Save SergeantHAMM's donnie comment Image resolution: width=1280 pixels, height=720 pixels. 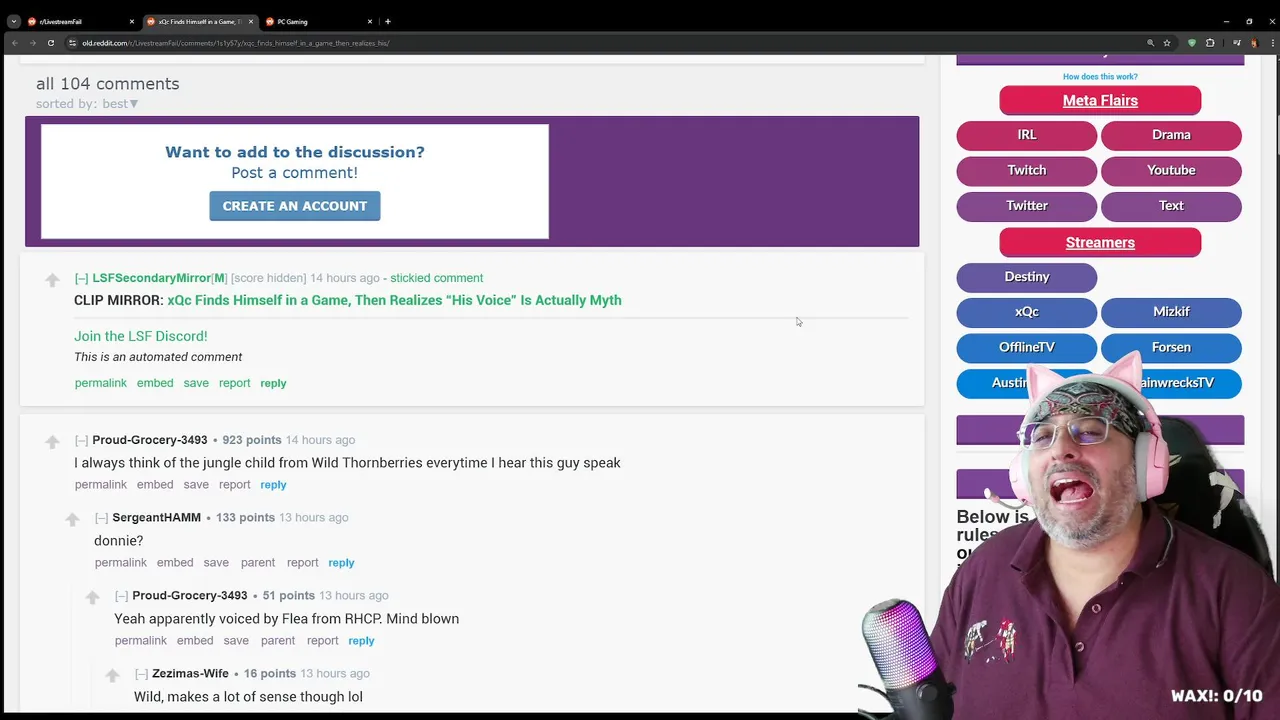pyautogui.click(x=216, y=563)
